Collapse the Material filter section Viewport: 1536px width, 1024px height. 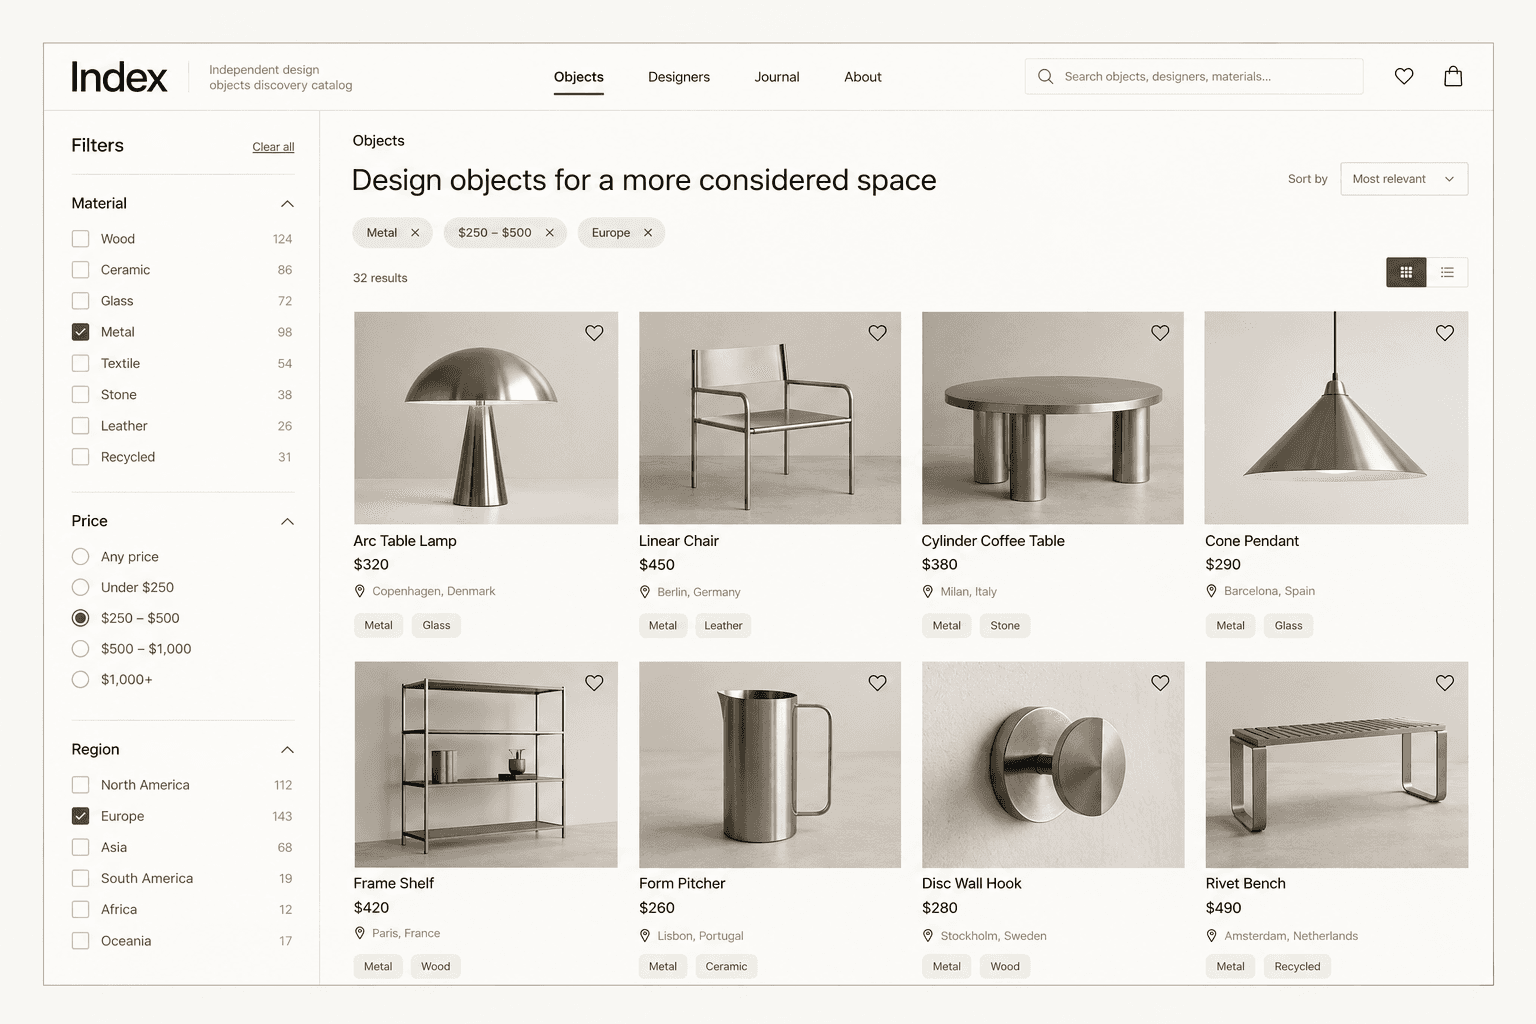[287, 204]
